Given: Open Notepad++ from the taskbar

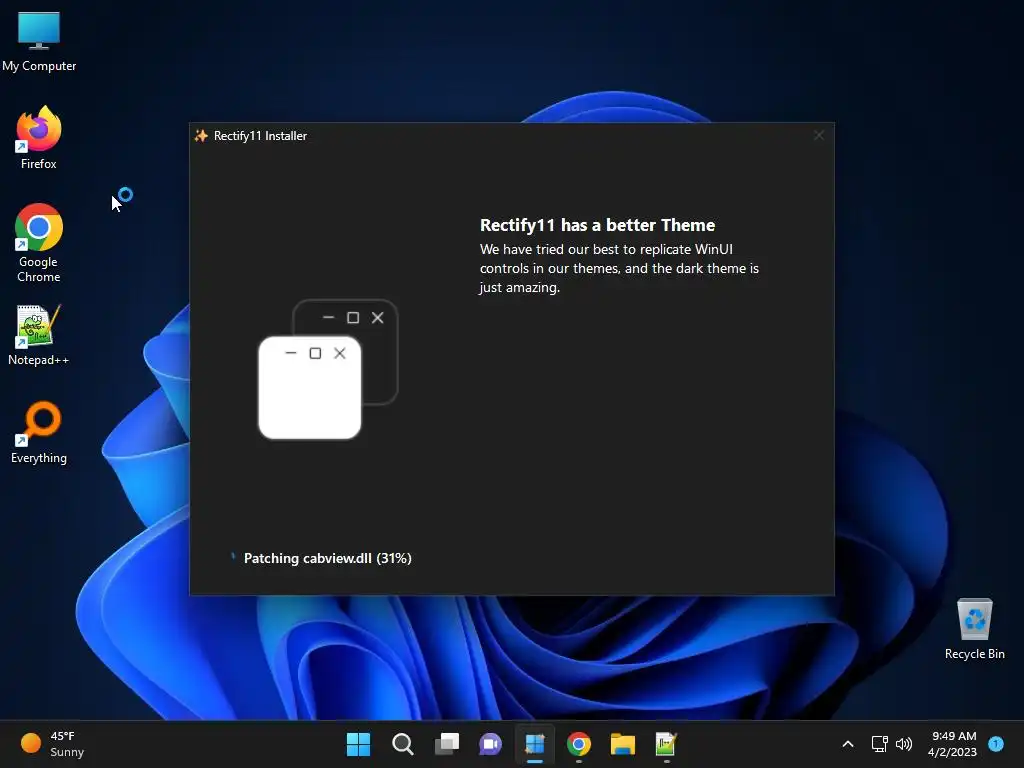Looking at the screenshot, I should tap(666, 744).
